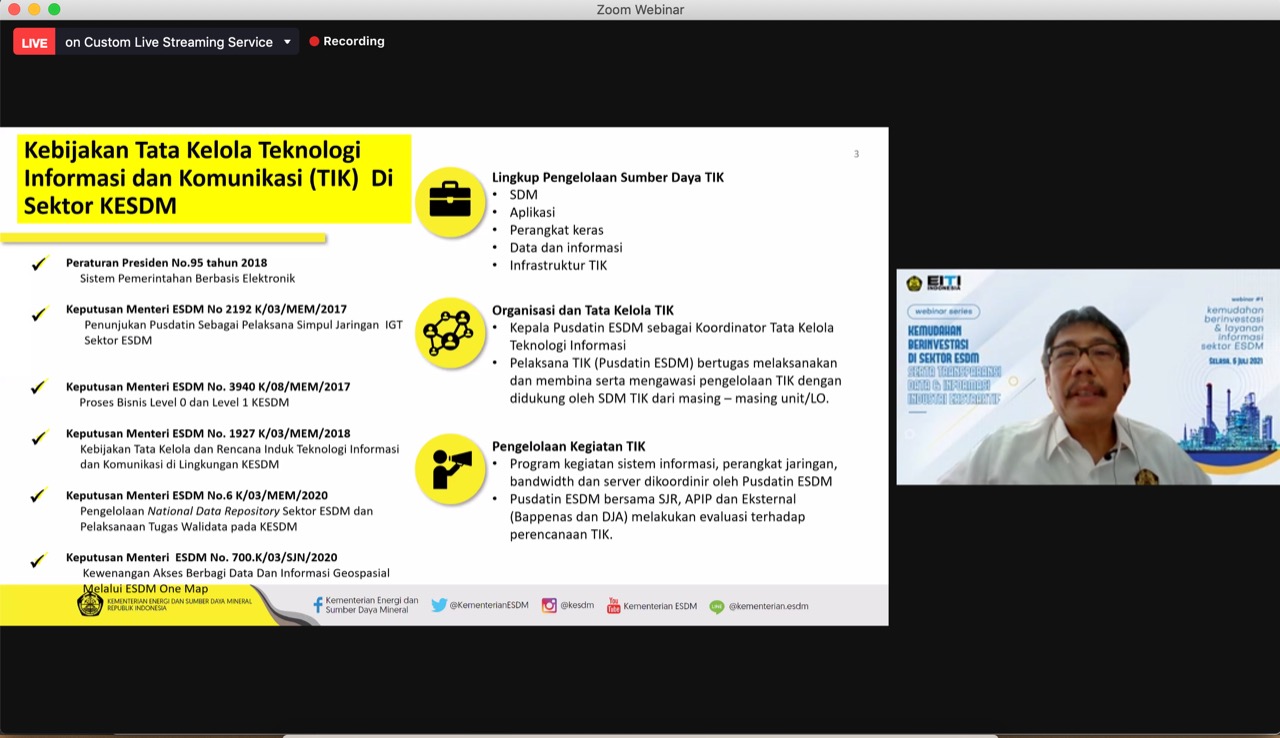
Task: Click the EITI Indonesia logo in the speaker video
Action: point(936,283)
